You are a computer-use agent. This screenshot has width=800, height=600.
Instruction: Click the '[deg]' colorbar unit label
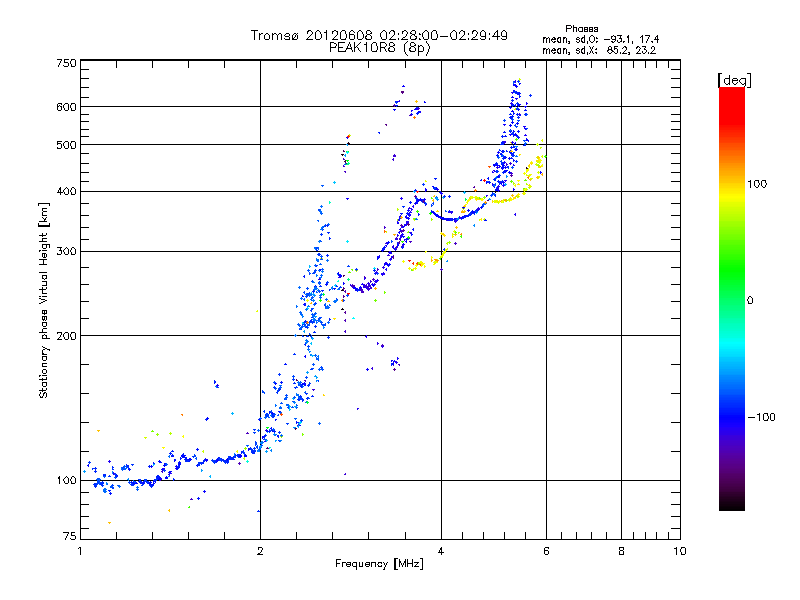tap(734, 80)
